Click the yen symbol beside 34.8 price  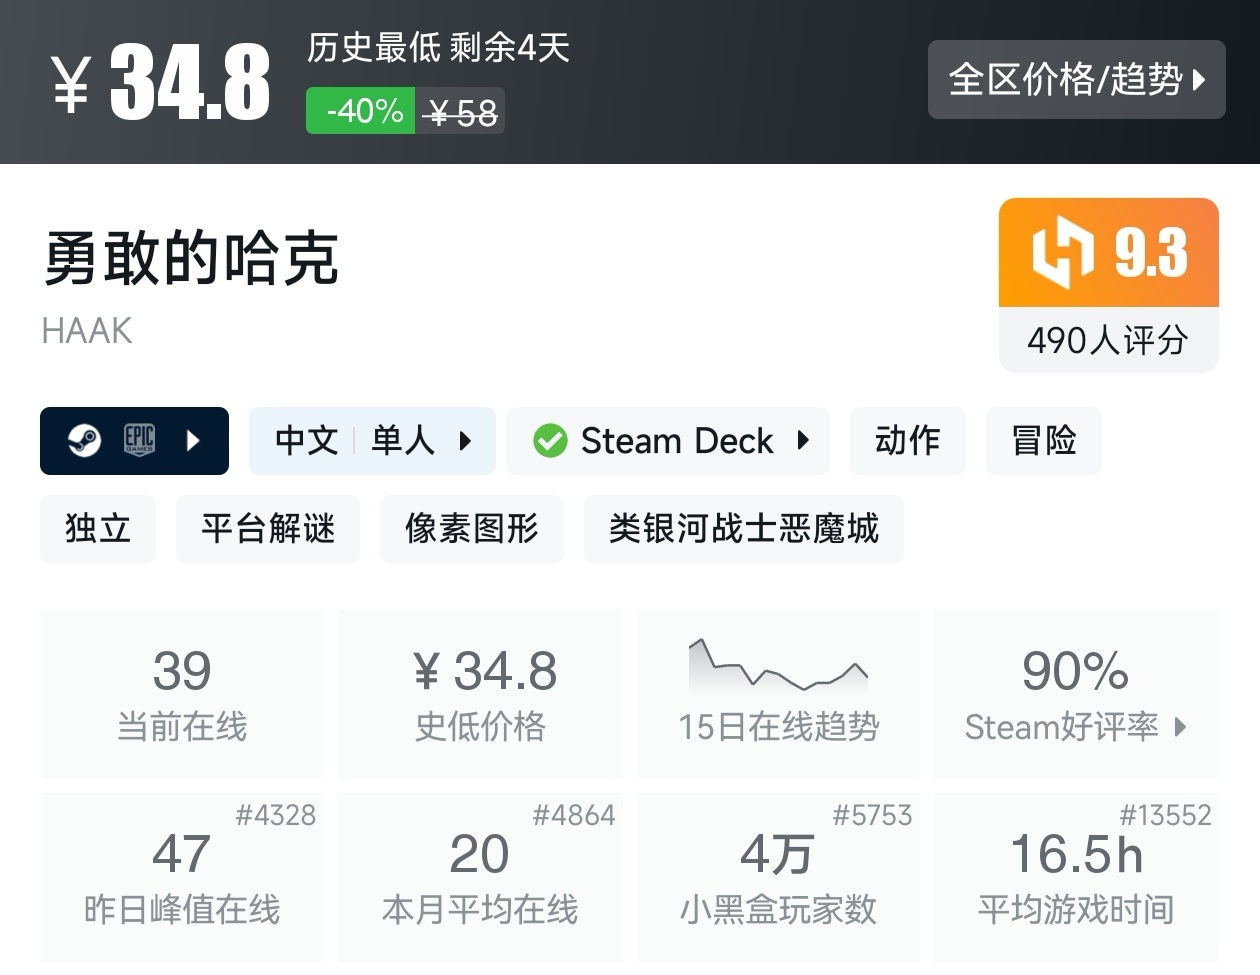[72, 84]
